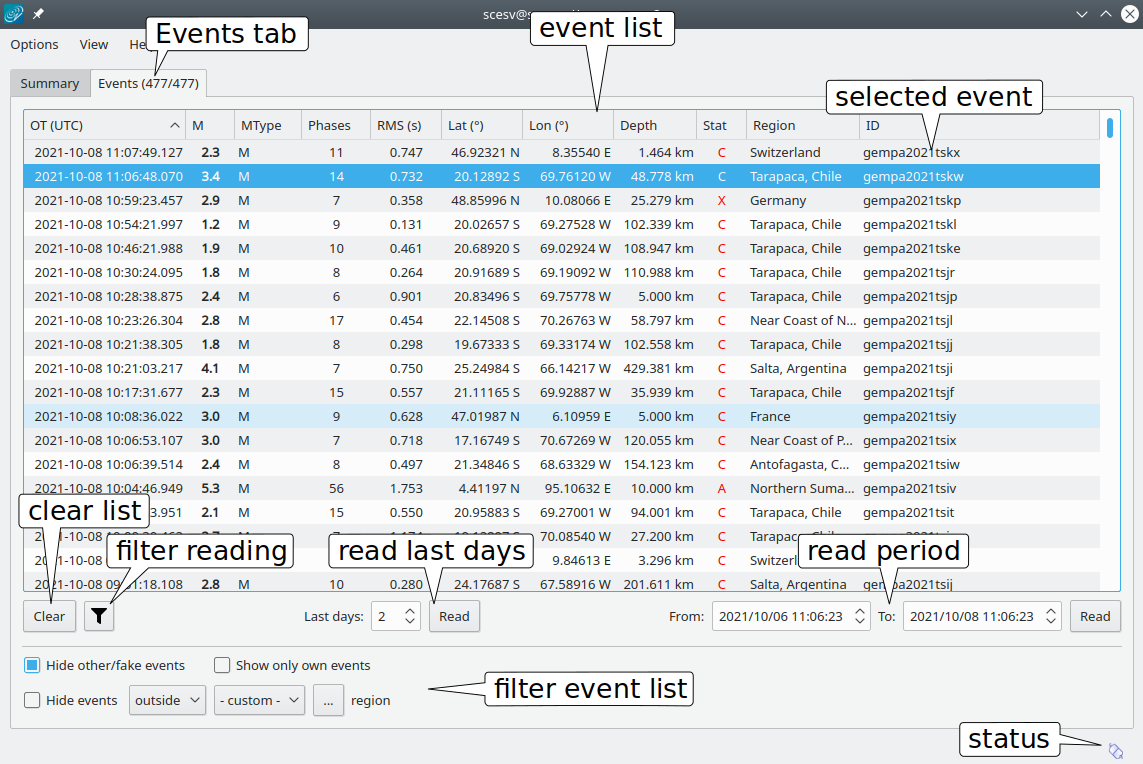Image resolution: width=1143 pixels, height=764 pixels.
Task: Click the filter funnel icon button
Action: tap(99, 616)
